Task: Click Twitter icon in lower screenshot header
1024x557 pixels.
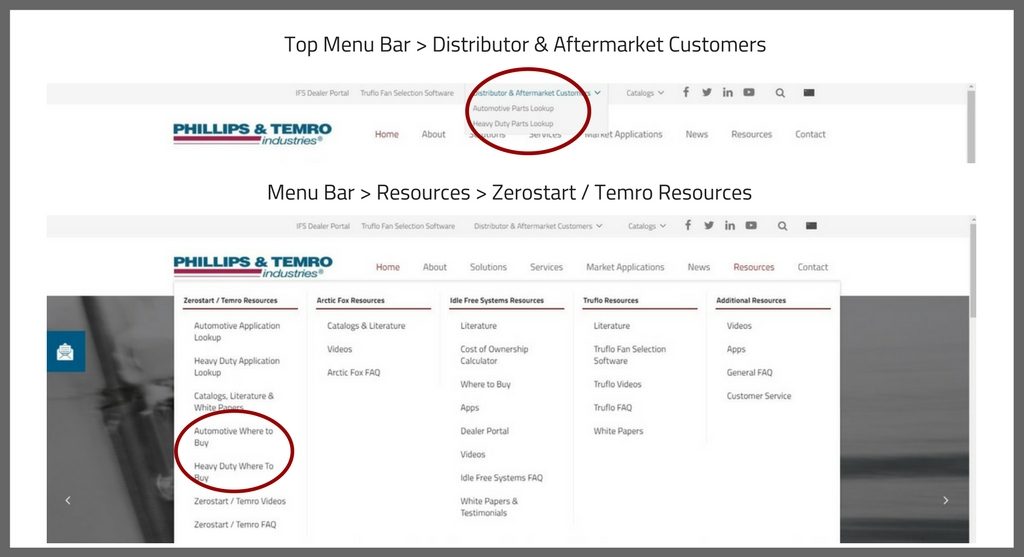Action: pyautogui.click(x=709, y=225)
